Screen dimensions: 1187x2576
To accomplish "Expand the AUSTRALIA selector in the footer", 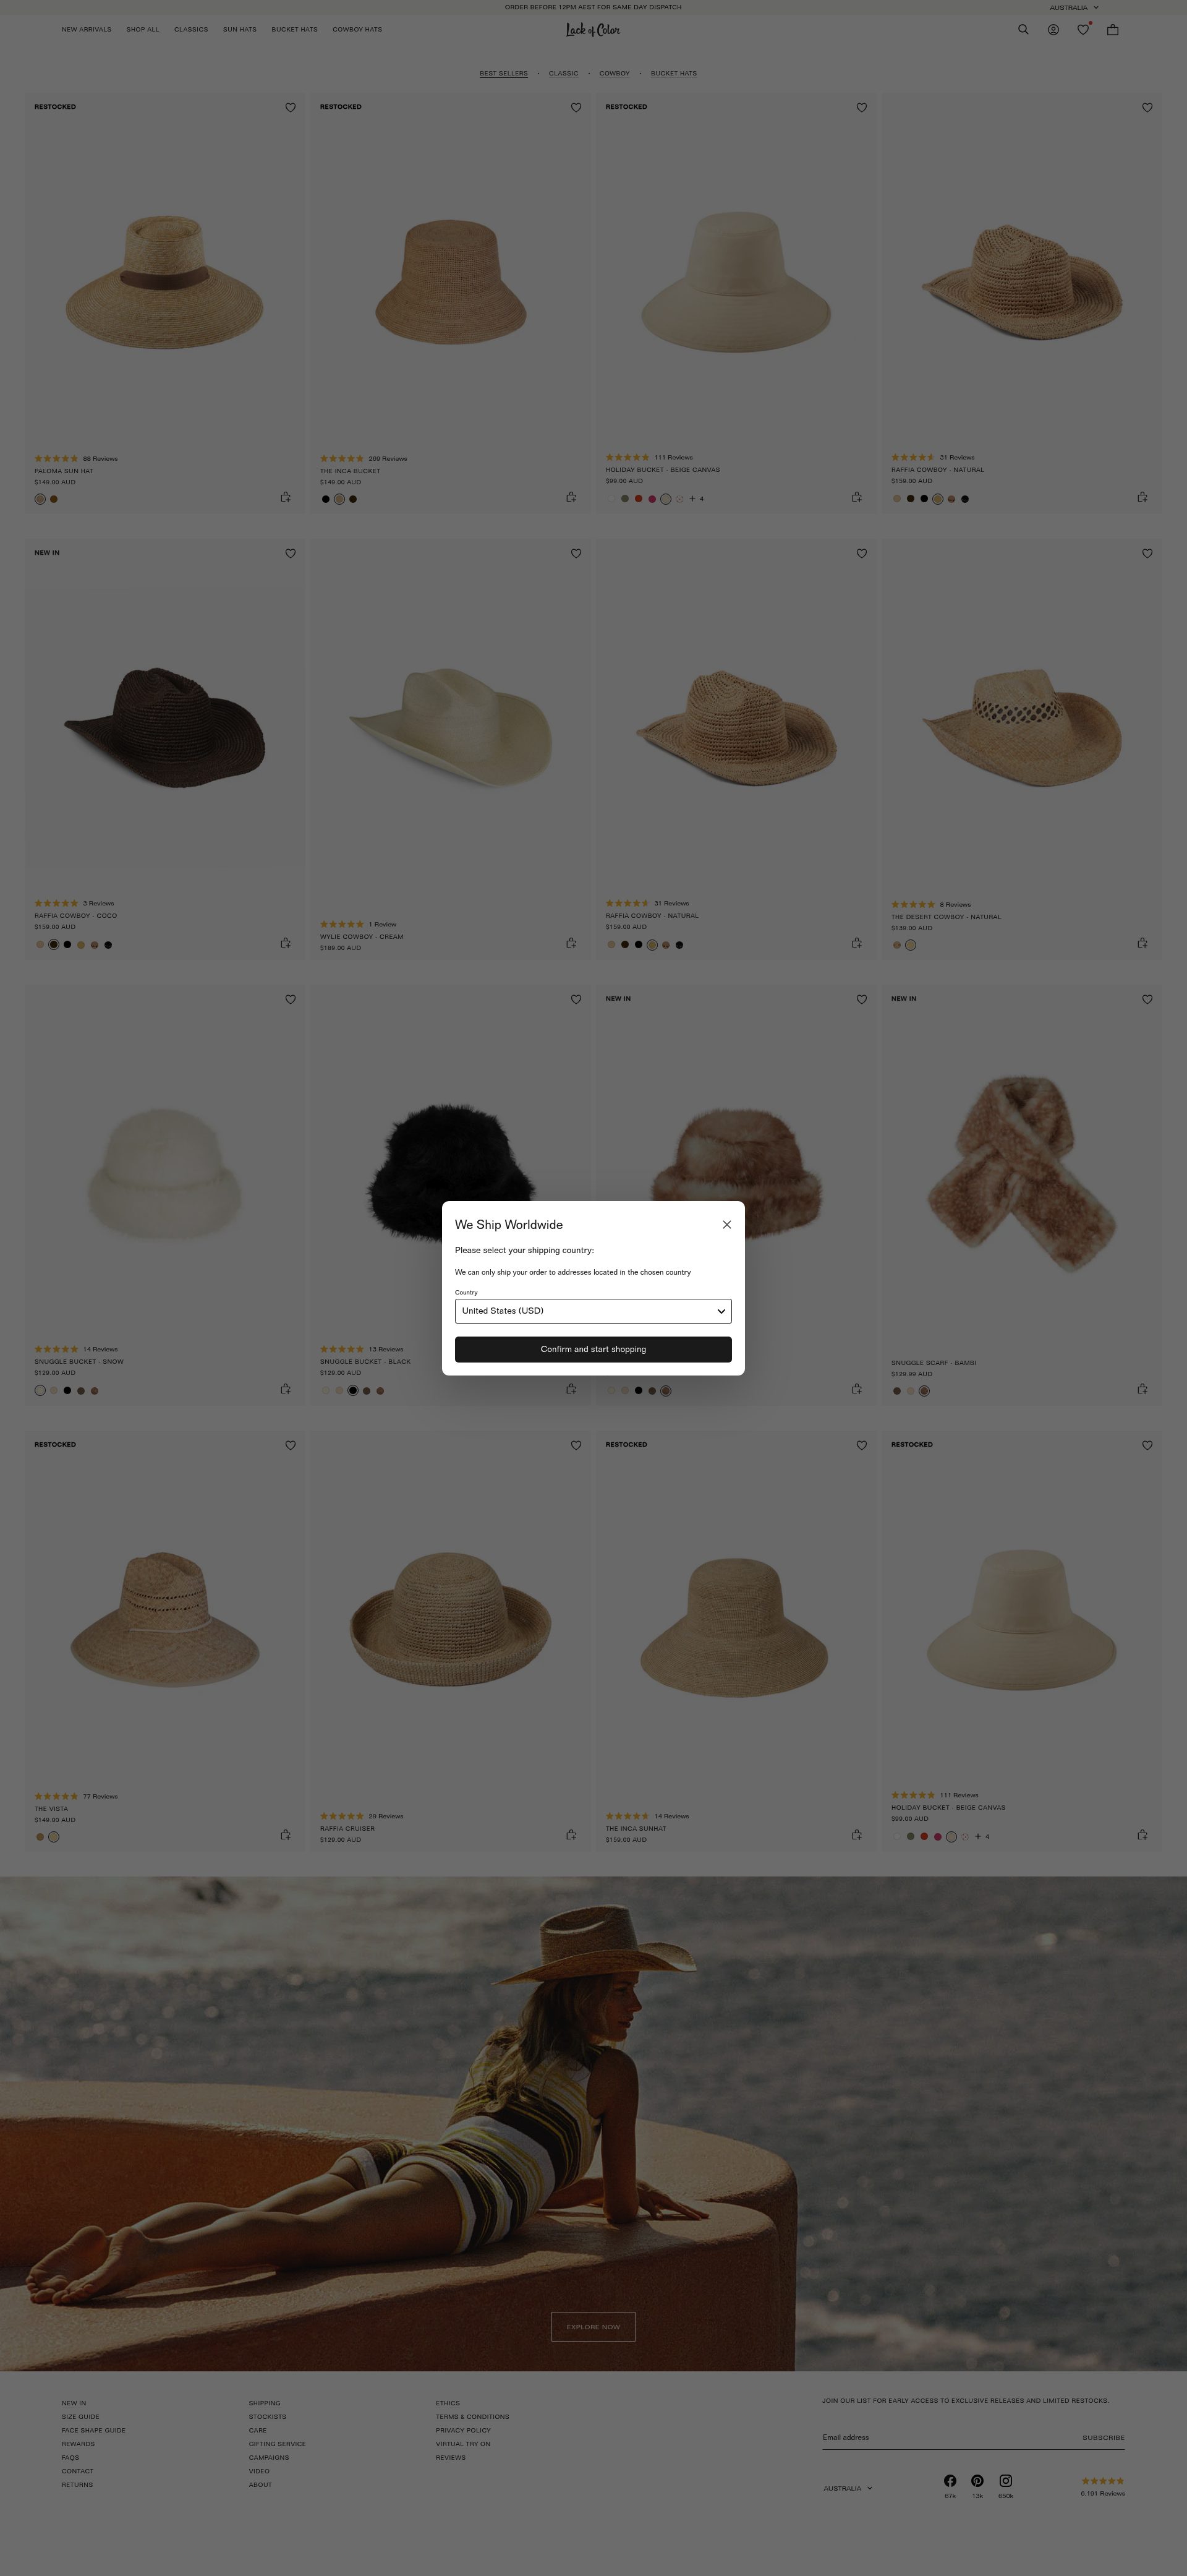I will tap(848, 2488).
